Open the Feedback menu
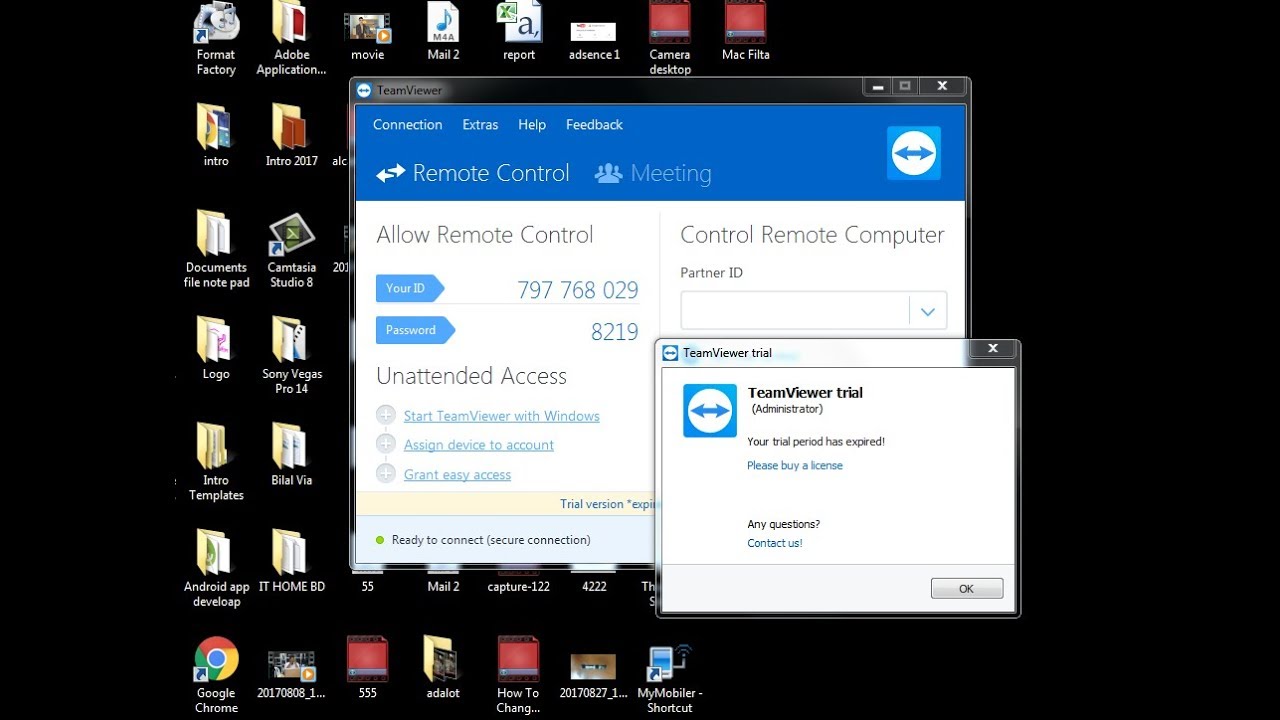Viewport: 1280px width, 720px height. (x=594, y=125)
